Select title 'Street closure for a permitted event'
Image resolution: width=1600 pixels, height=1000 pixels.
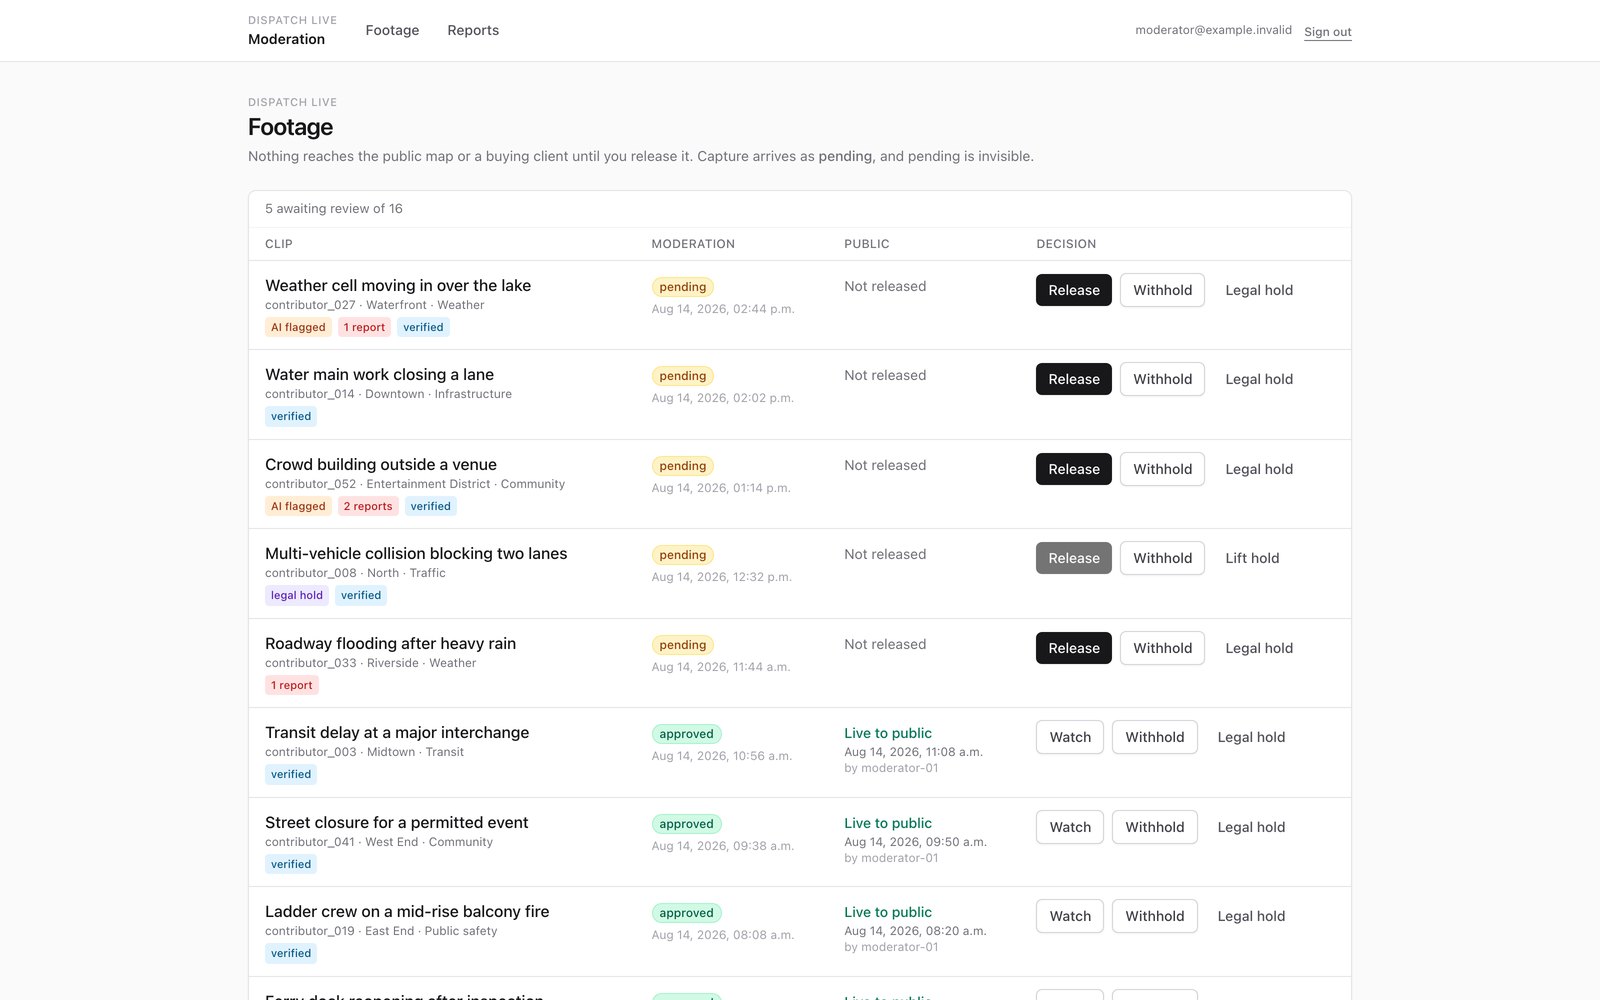coord(396,822)
